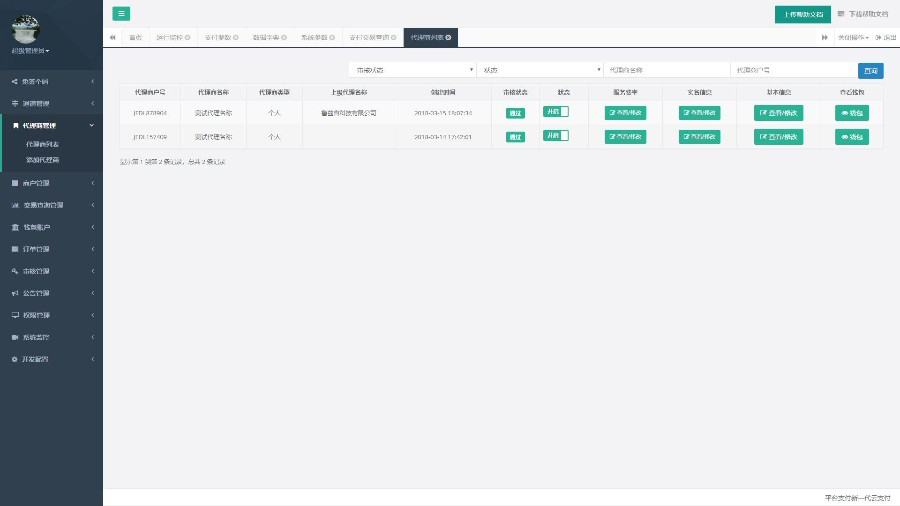
Task: Click the green hamburger menu toggle button
Action: 121,13
